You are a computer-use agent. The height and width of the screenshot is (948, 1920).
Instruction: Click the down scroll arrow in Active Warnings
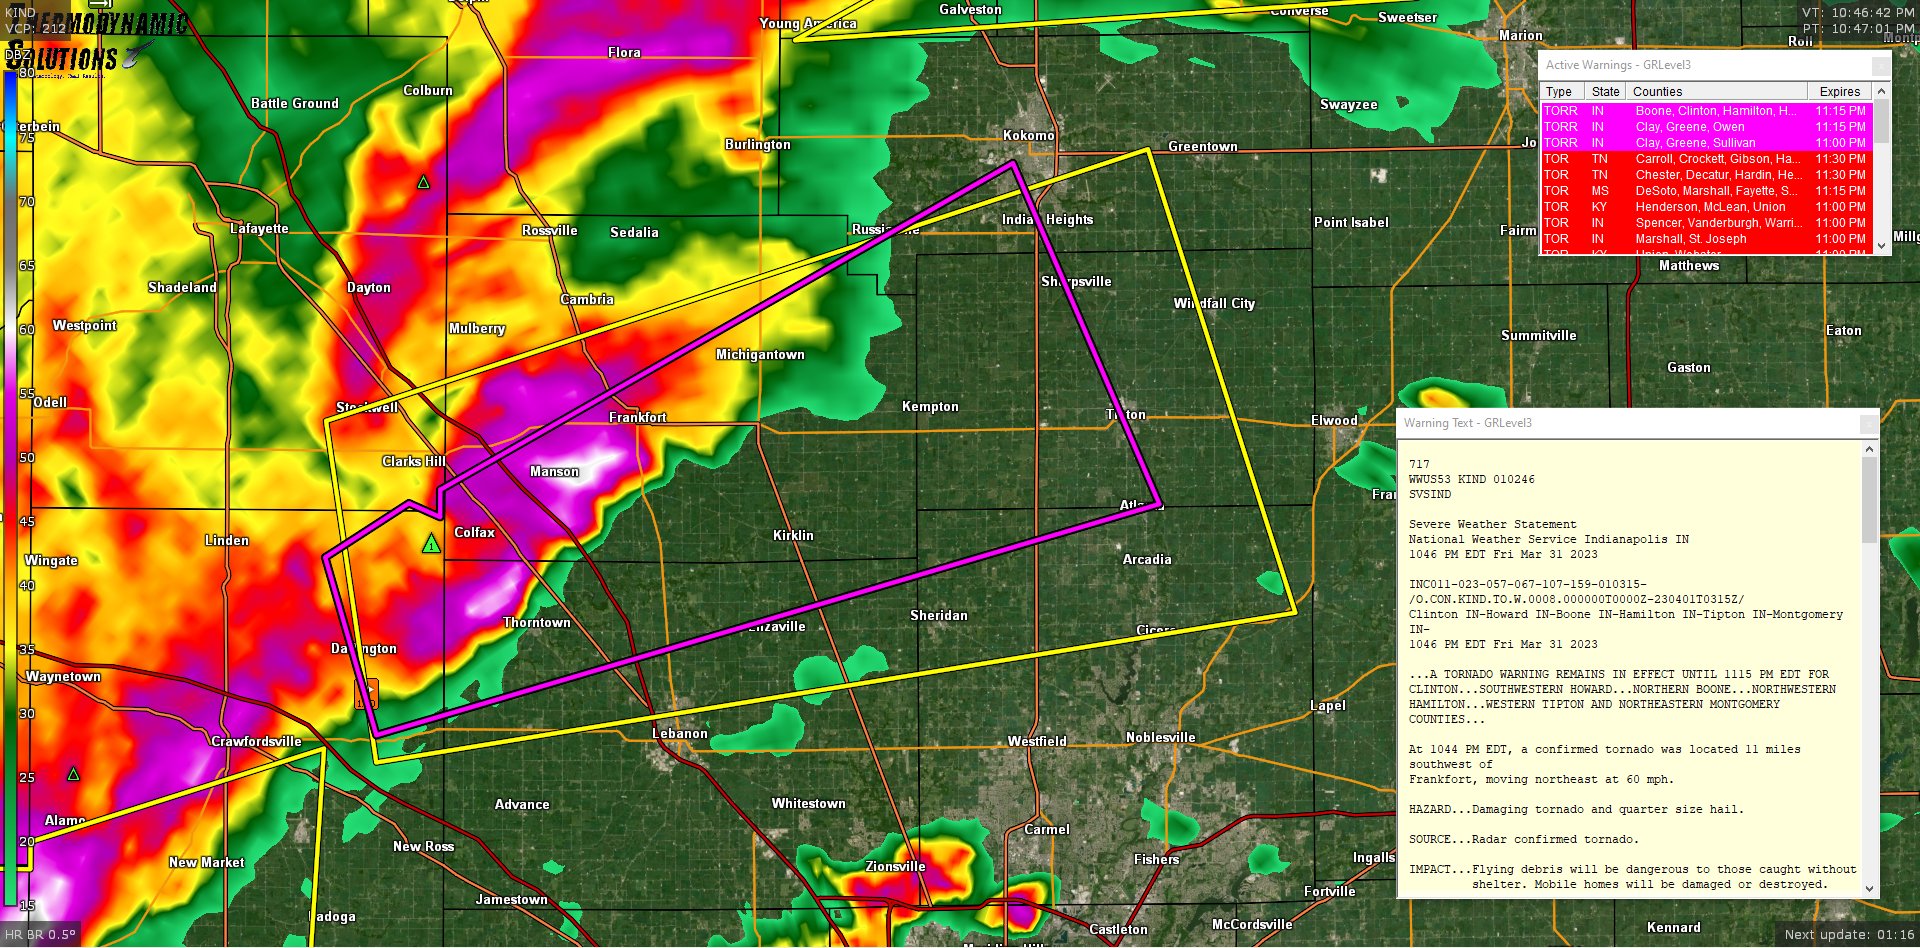pos(1881,243)
